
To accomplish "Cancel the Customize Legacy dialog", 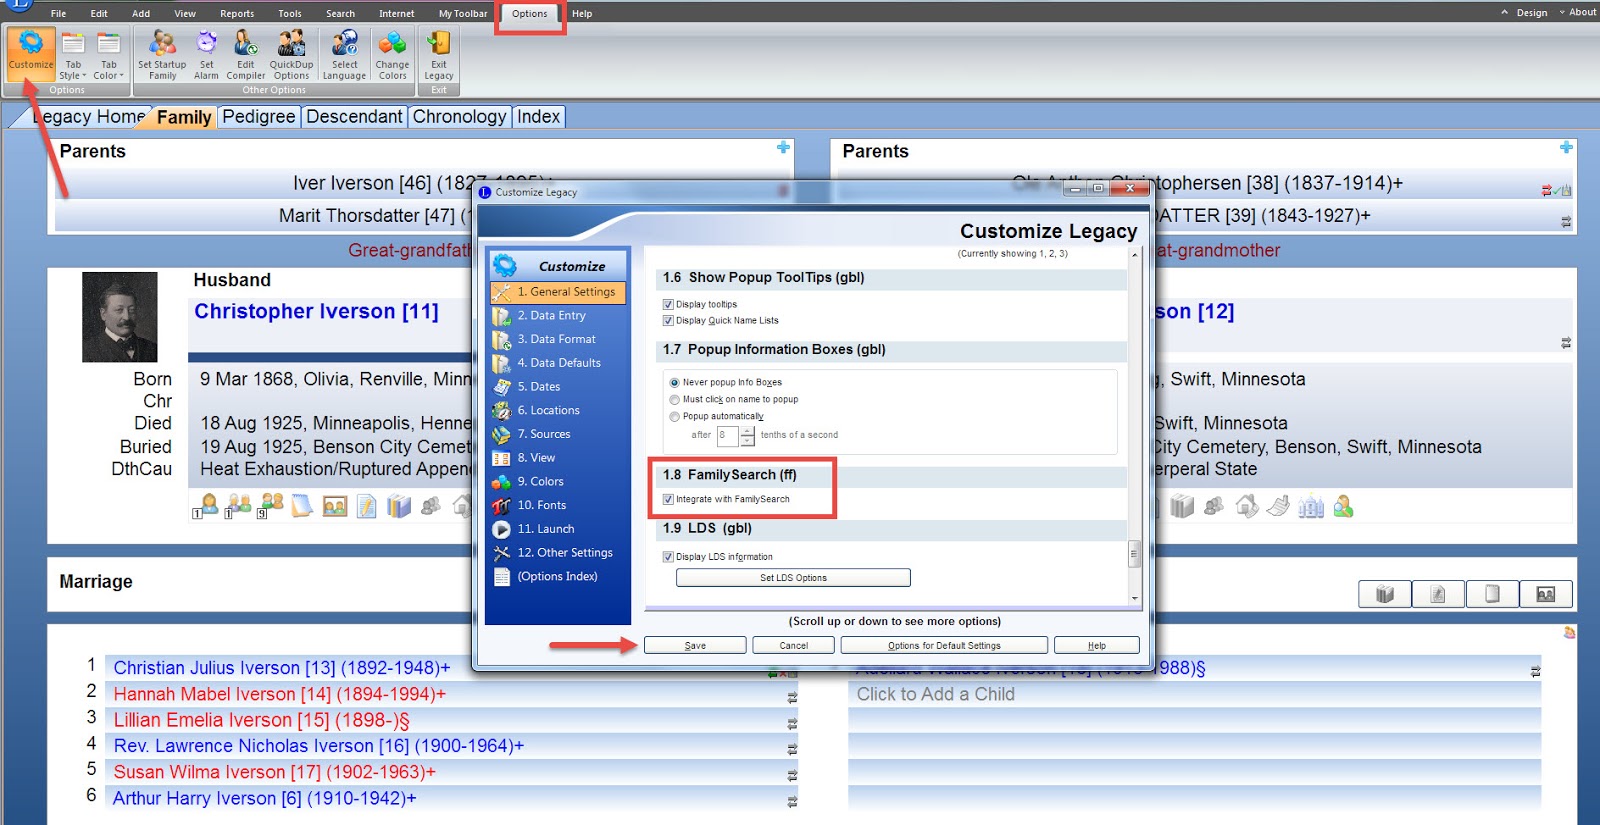I will pyautogui.click(x=794, y=646).
